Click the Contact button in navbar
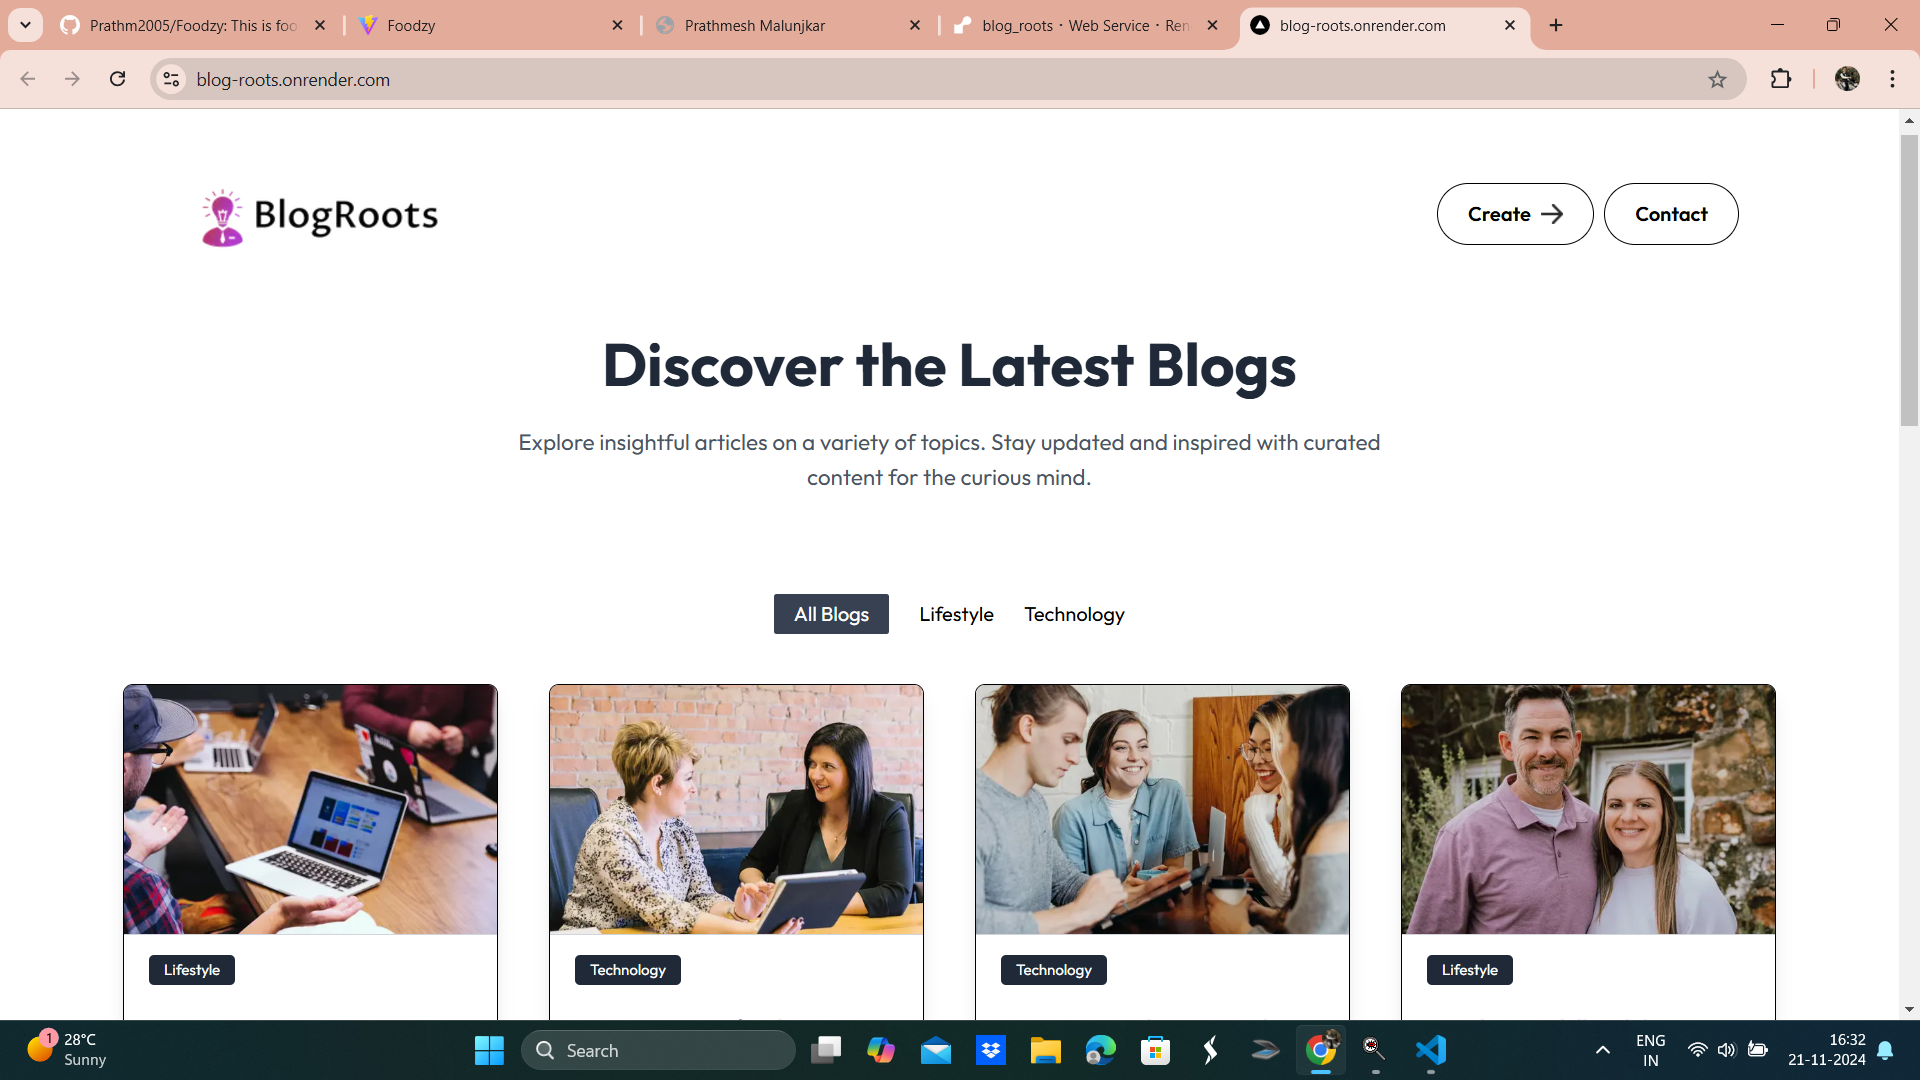The width and height of the screenshot is (1920, 1080). (x=1671, y=214)
